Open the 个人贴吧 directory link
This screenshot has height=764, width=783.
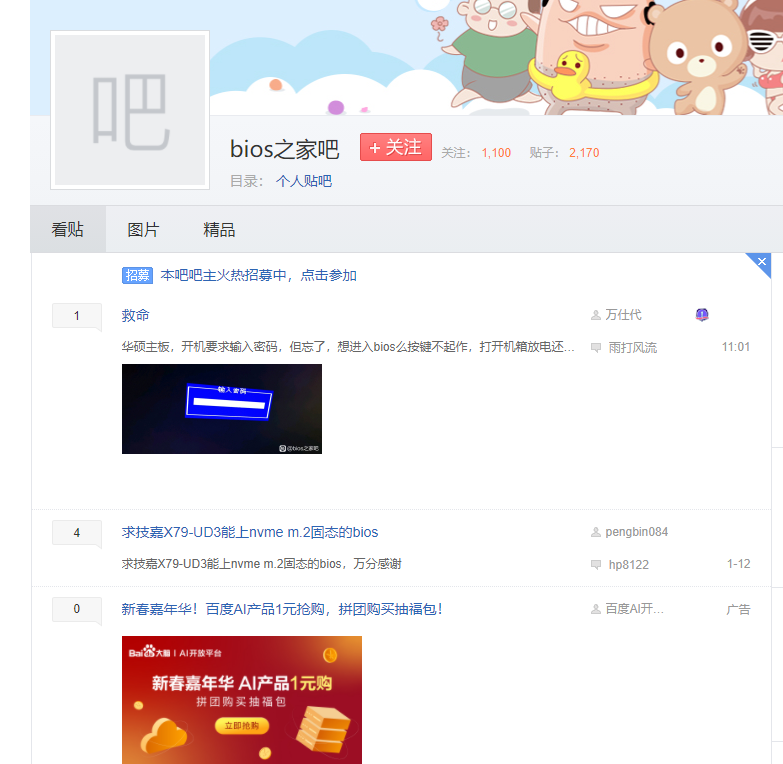[304, 181]
